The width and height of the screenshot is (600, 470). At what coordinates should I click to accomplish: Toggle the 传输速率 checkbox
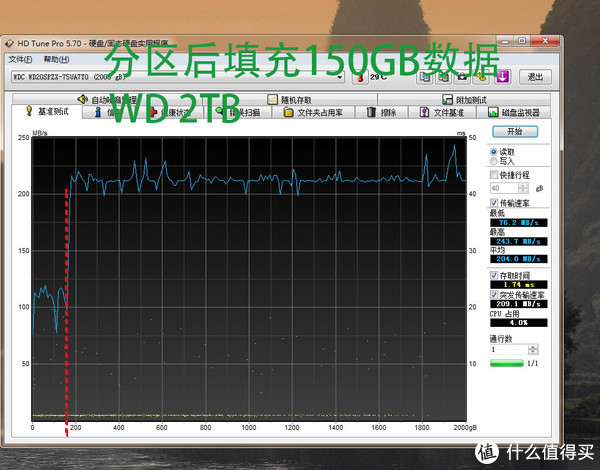pos(494,202)
